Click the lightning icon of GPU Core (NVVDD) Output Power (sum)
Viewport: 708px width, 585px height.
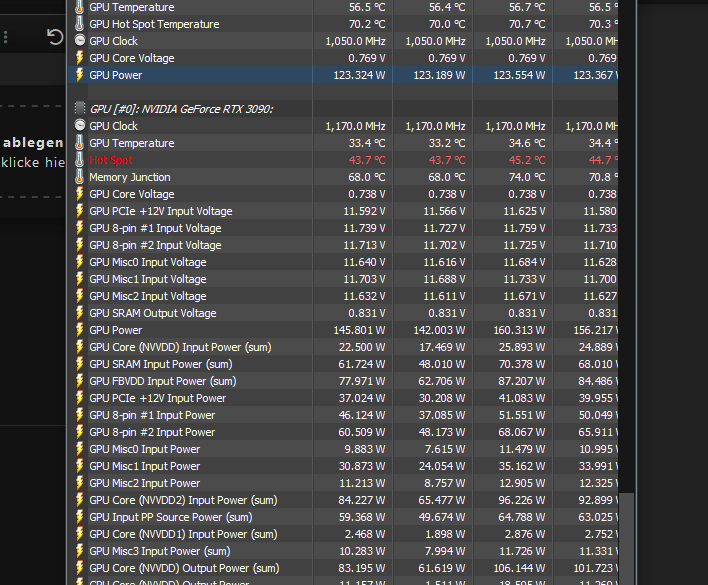(x=79, y=568)
